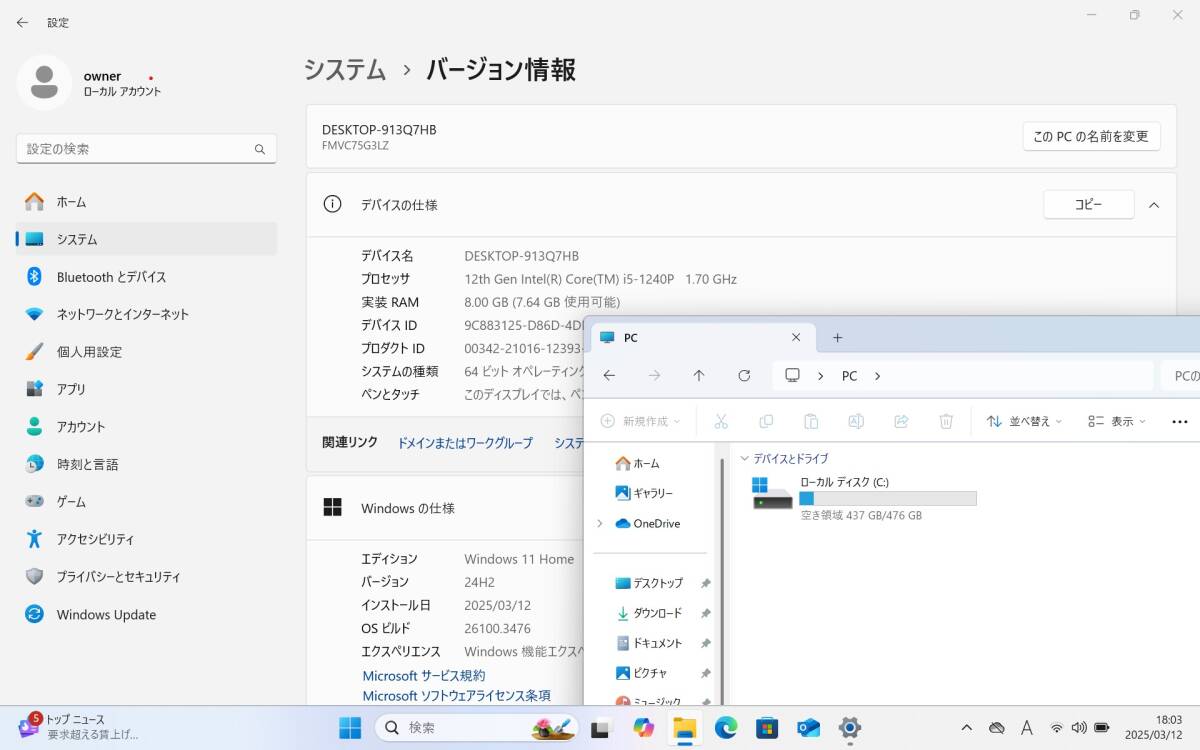Click the Explorer navigation pane scrollbar

[722, 581]
